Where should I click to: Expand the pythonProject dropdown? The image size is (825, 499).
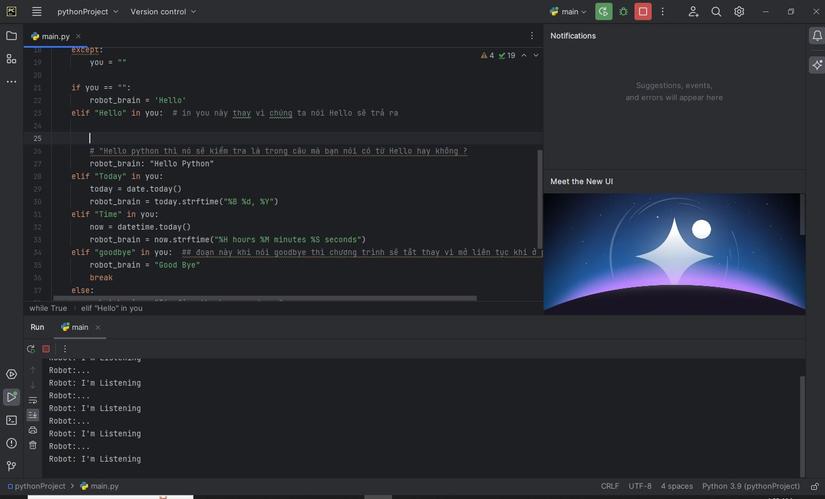[x=87, y=12]
